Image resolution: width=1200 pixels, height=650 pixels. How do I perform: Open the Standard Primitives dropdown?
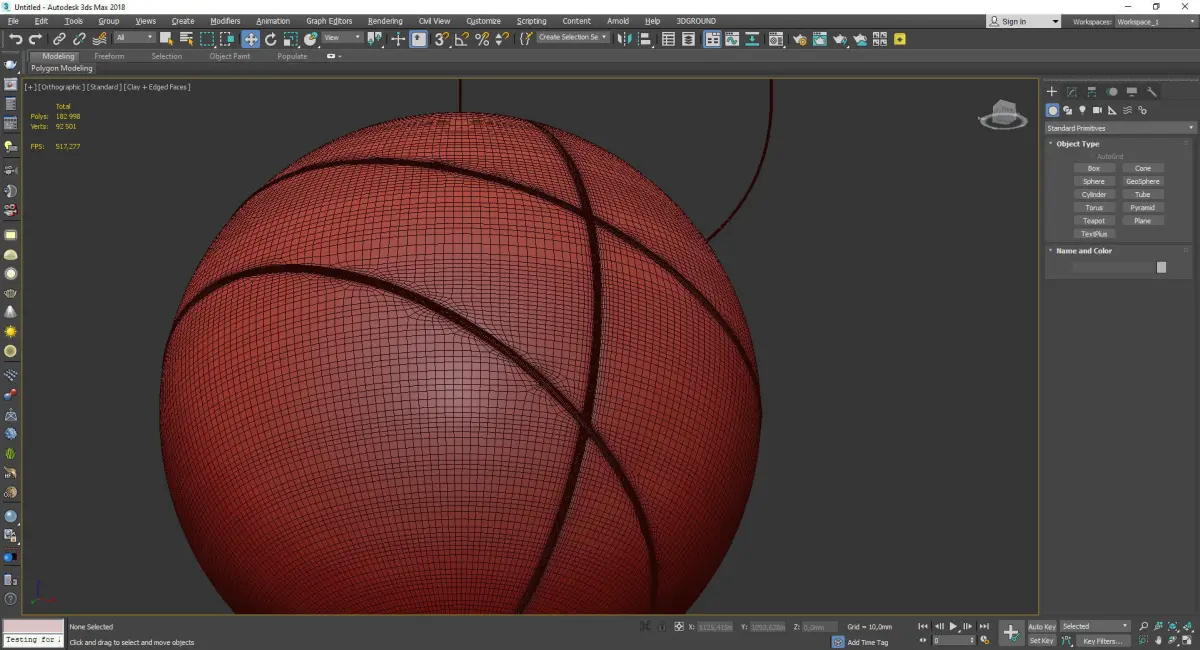click(1120, 128)
